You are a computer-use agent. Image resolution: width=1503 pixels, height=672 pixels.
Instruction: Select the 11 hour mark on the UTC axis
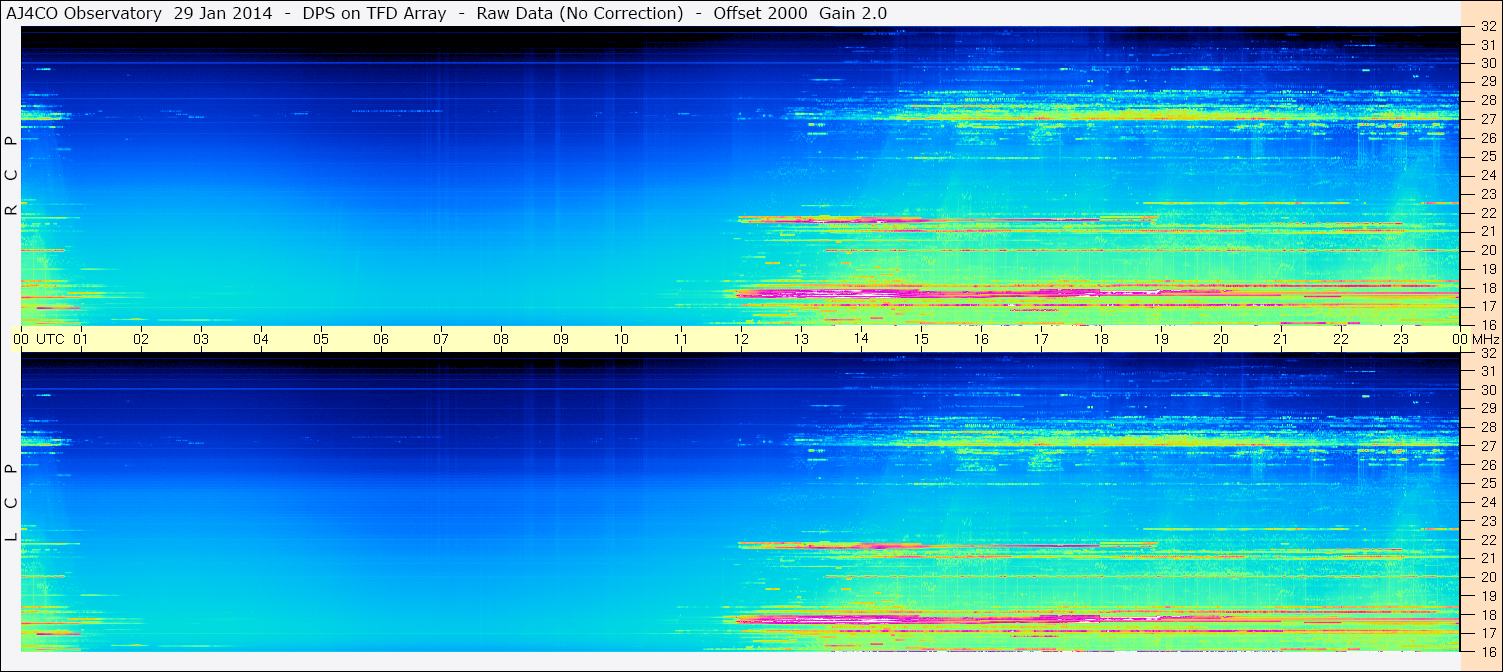pos(681,339)
